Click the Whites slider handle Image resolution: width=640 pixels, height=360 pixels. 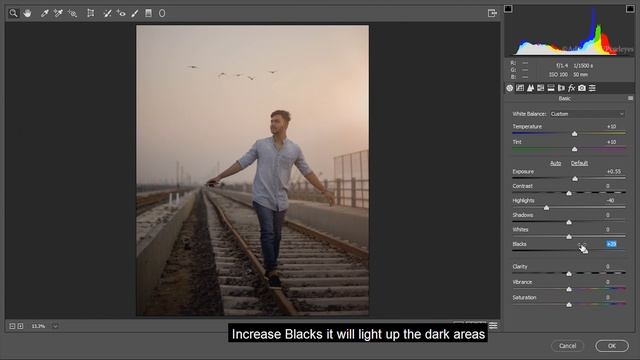(569, 237)
